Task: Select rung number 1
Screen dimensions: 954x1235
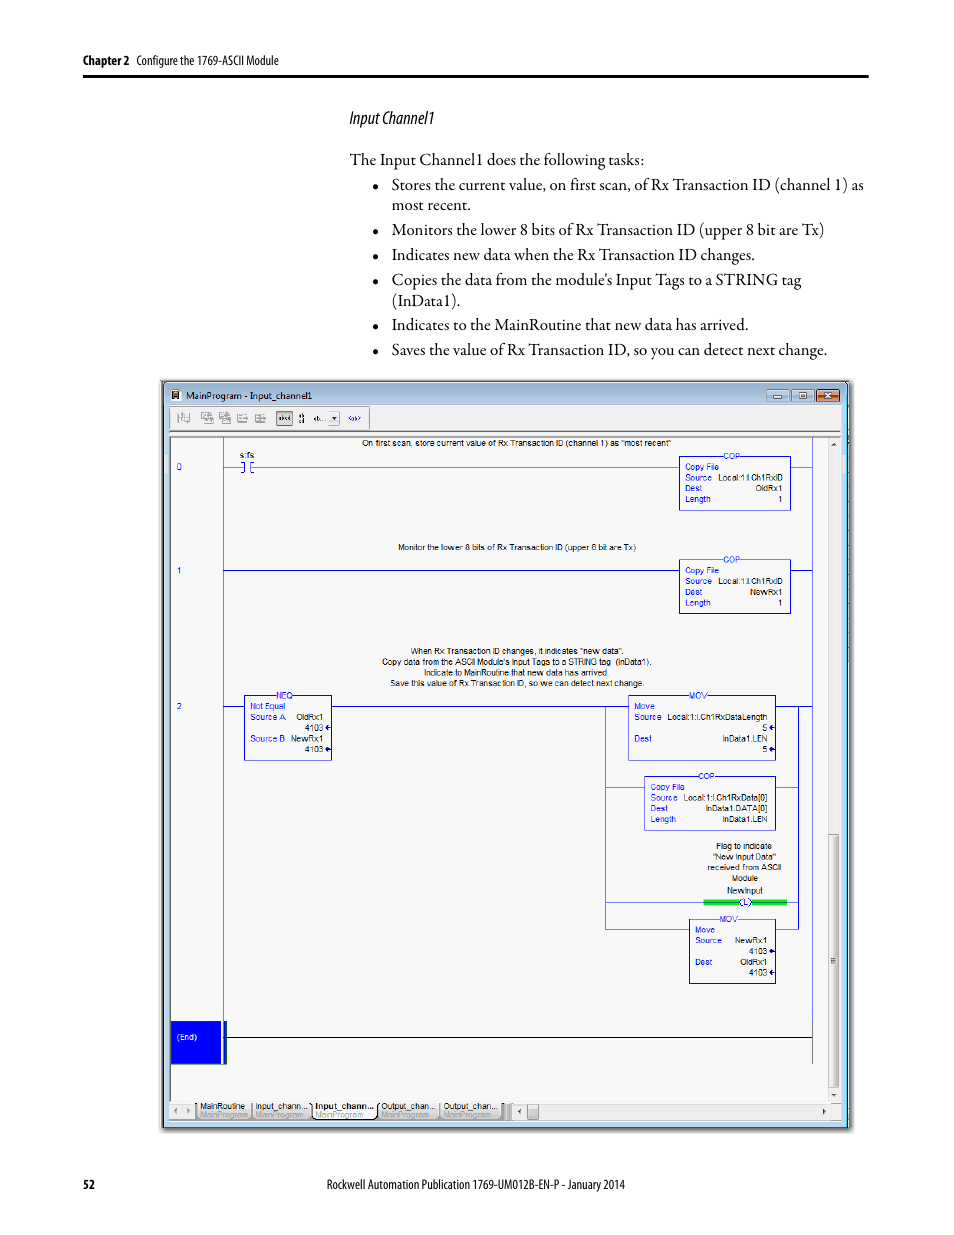Action: coord(180,570)
